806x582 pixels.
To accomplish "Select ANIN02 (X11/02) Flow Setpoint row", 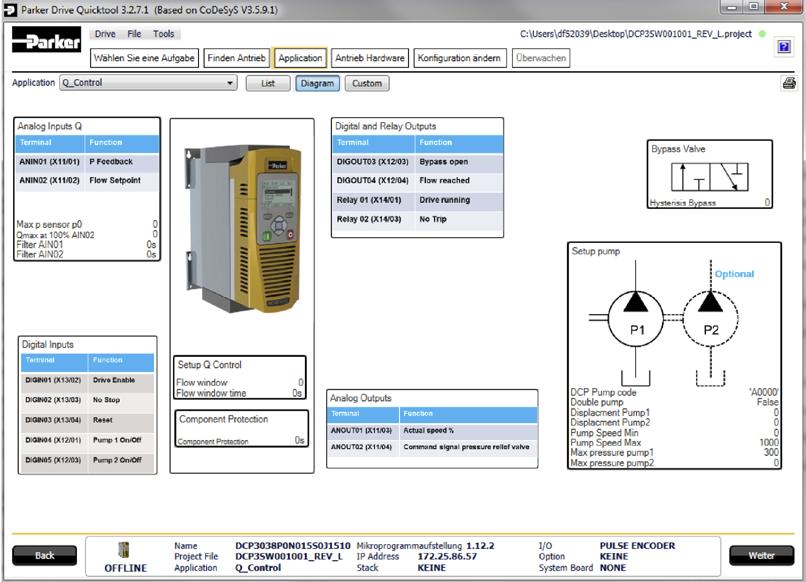I will pyautogui.click(x=87, y=181).
